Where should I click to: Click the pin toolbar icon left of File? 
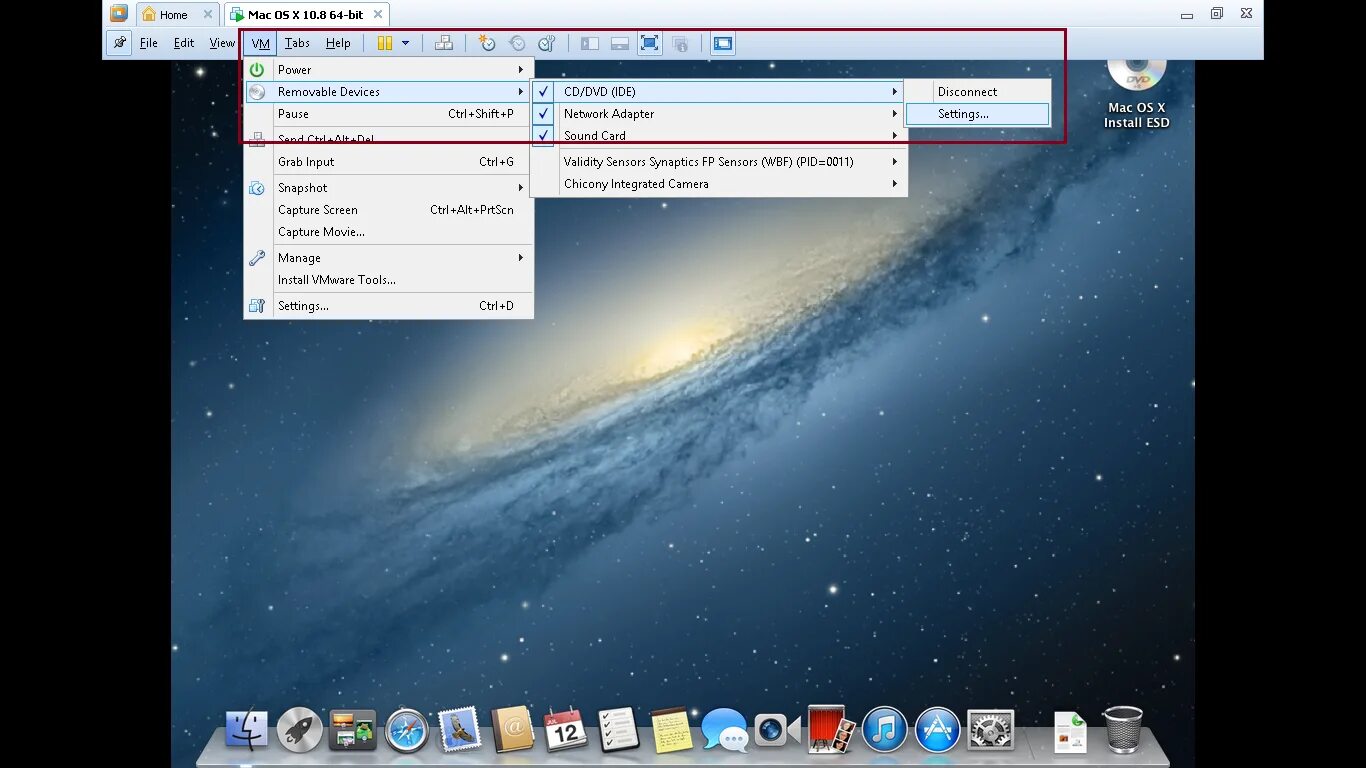[119, 43]
